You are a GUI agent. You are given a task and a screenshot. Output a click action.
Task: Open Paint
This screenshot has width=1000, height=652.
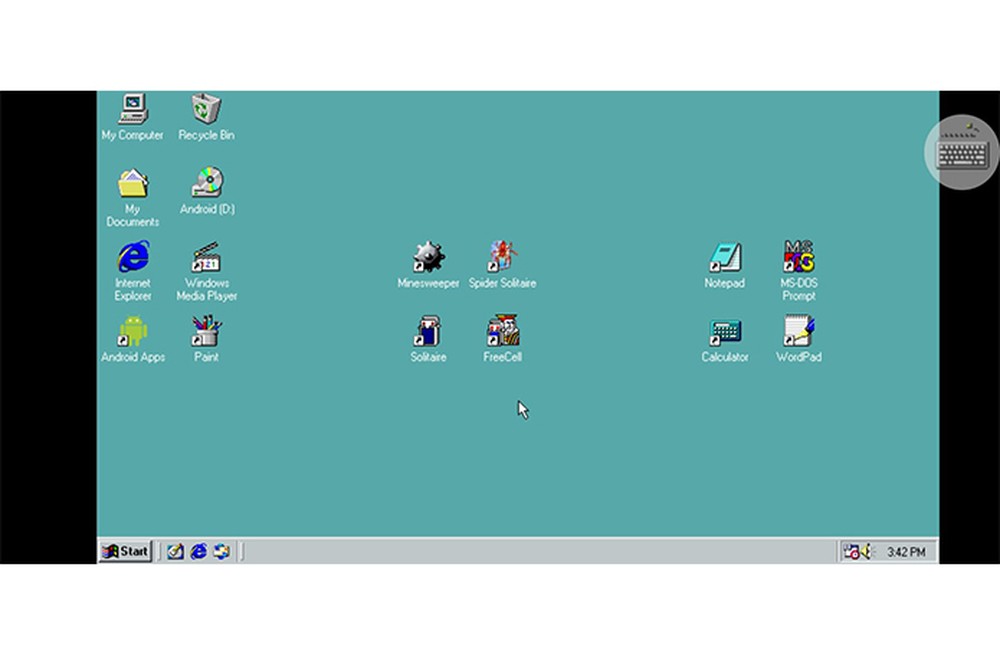[x=205, y=330]
